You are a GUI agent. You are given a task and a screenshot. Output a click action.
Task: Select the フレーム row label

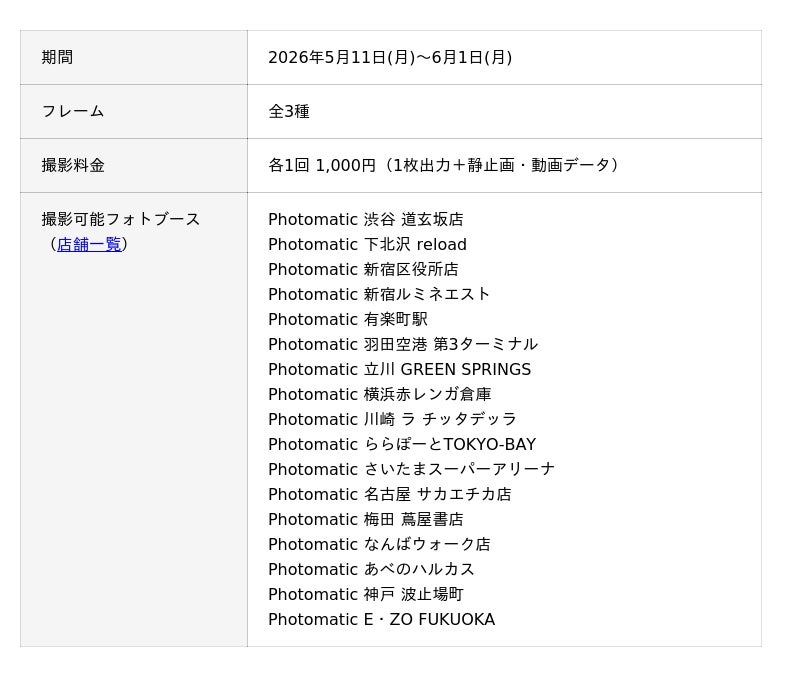tap(73, 111)
